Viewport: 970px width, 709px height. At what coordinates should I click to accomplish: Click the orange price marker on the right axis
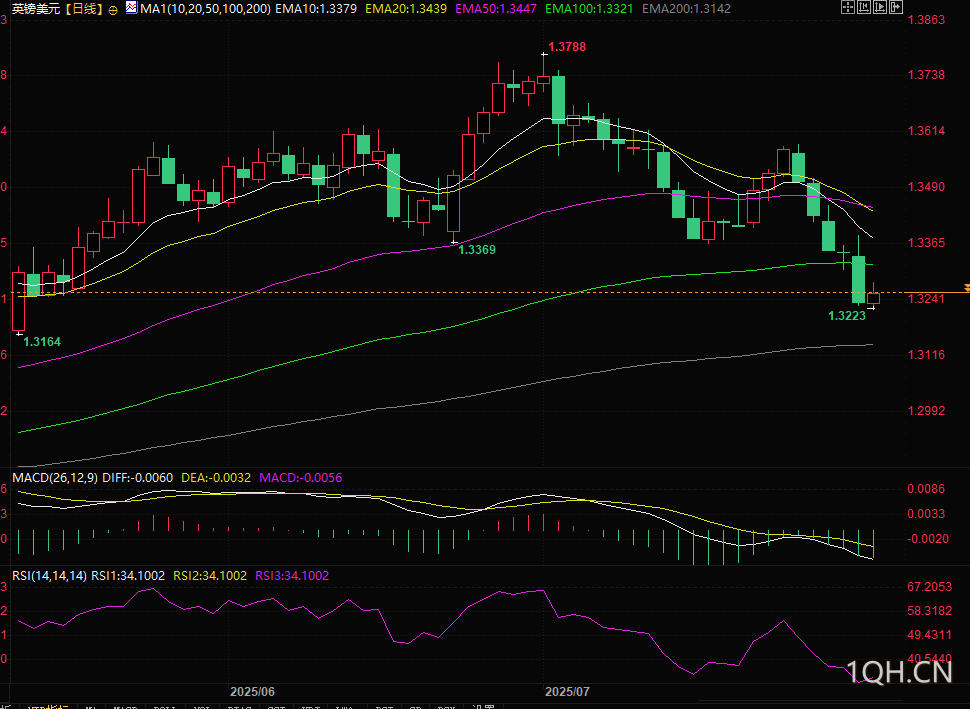pos(966,288)
